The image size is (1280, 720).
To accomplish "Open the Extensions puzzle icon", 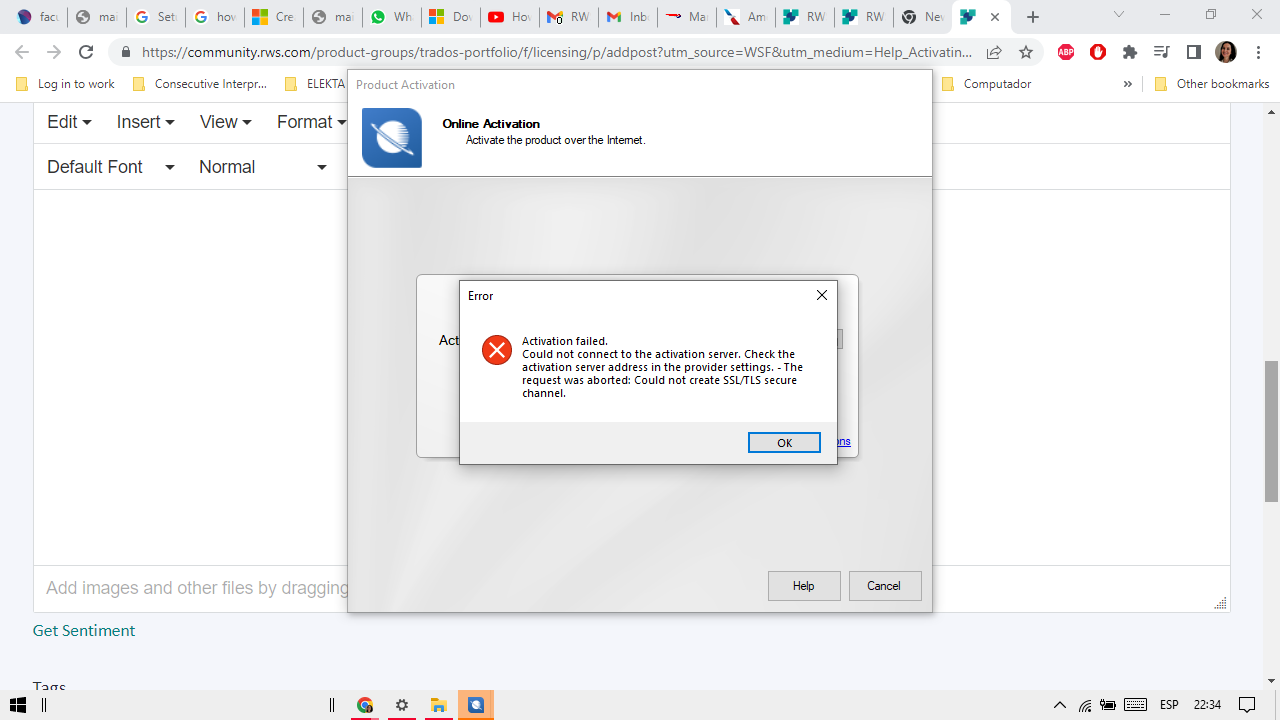I will pos(1129,50).
